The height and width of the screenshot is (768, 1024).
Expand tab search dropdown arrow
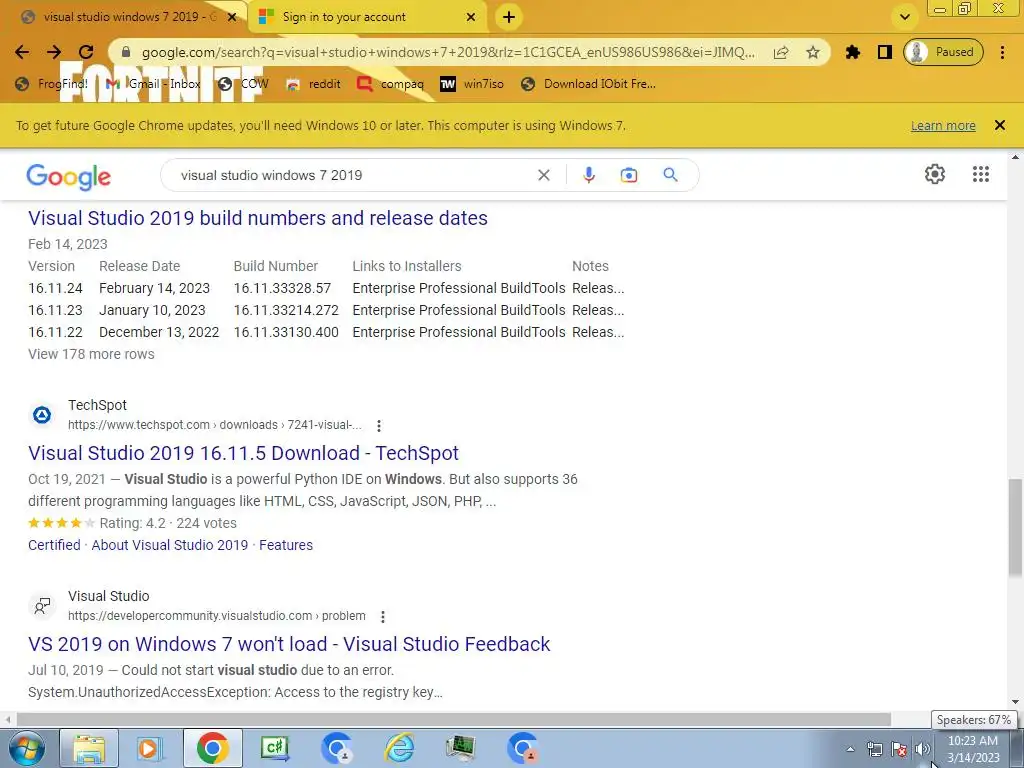[x=904, y=17]
